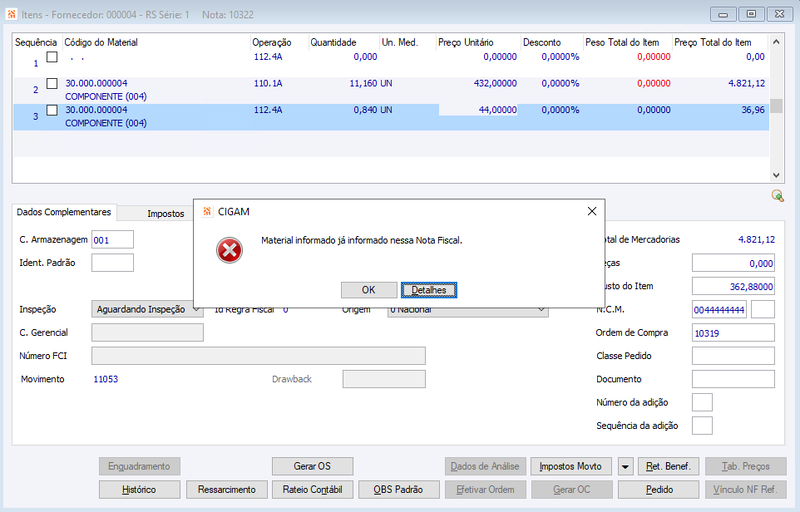Click the N.C.M. field 0044444444
Image resolution: width=800 pixels, height=512 pixels.
[x=719, y=310]
